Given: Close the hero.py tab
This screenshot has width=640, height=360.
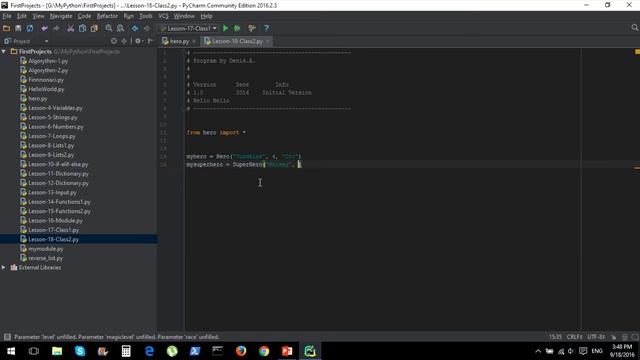Looking at the screenshot, I should 193,41.
